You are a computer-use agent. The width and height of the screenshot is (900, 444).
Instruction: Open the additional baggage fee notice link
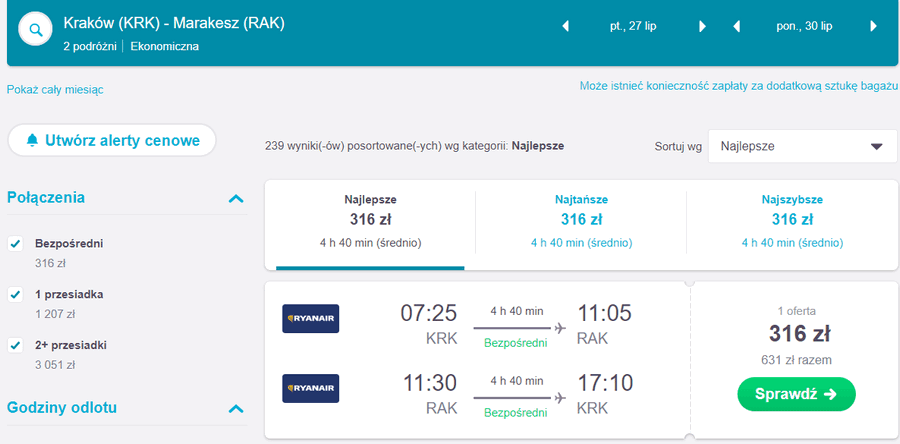[738, 86]
